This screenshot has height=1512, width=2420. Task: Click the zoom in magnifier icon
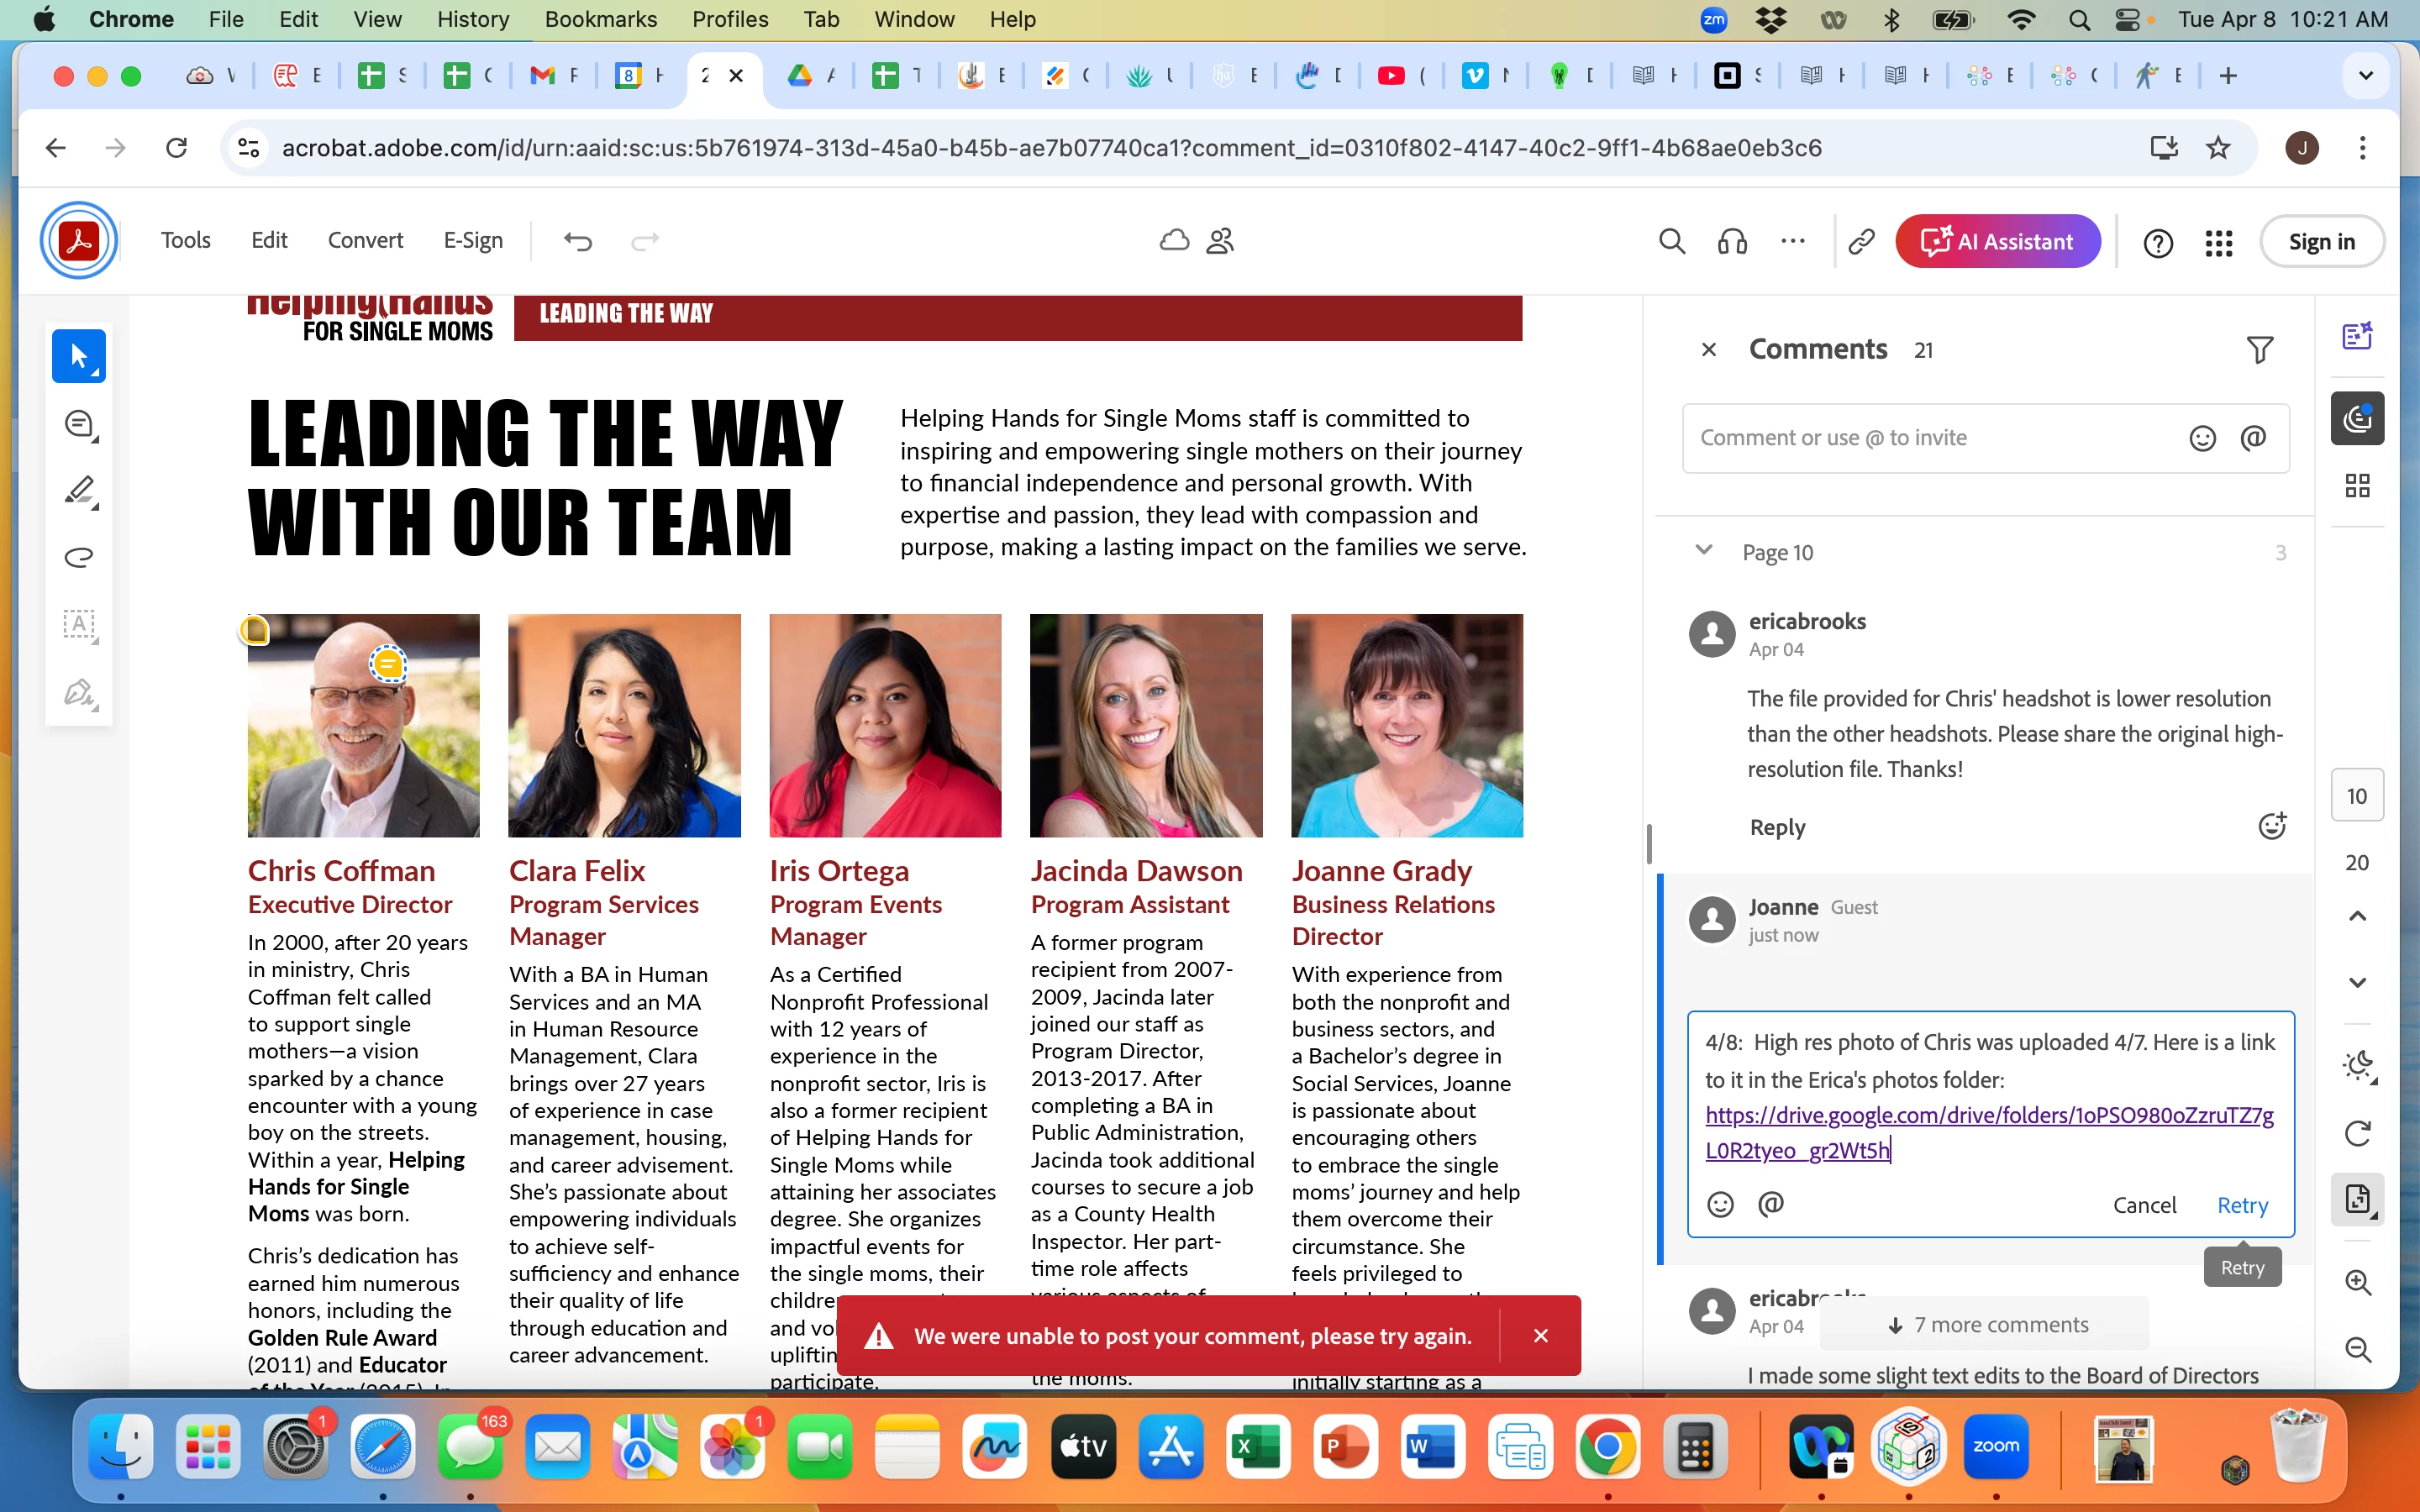2357,1283
